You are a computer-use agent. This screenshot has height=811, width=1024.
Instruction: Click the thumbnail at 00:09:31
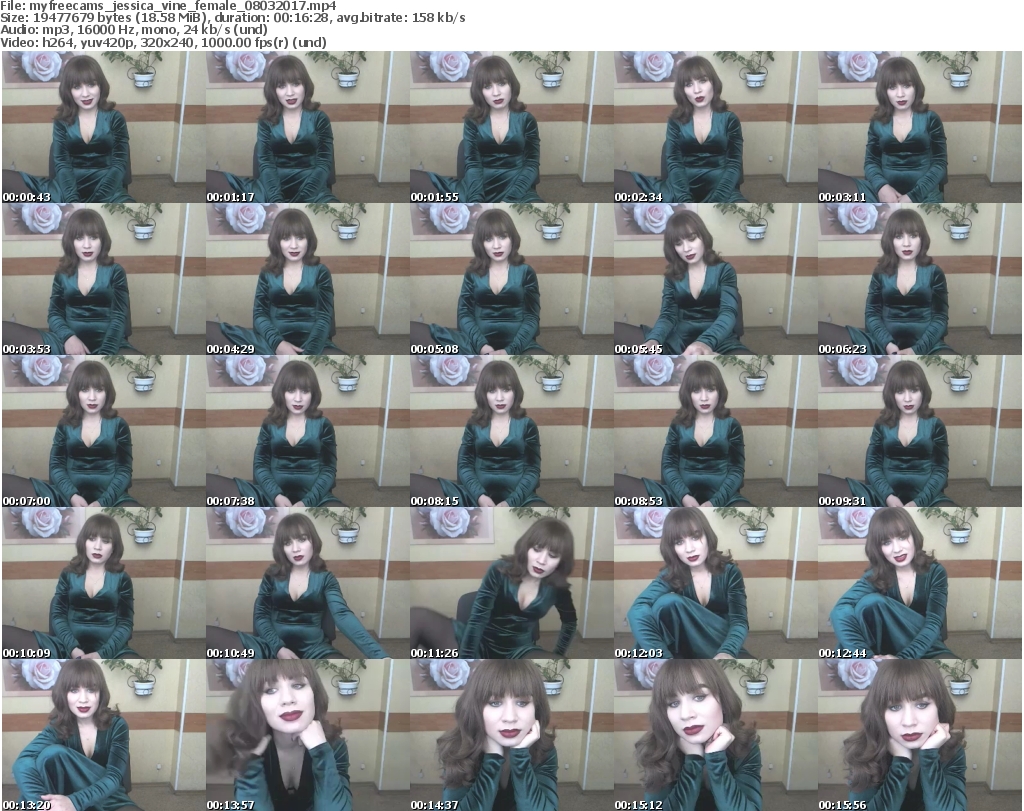(x=920, y=431)
